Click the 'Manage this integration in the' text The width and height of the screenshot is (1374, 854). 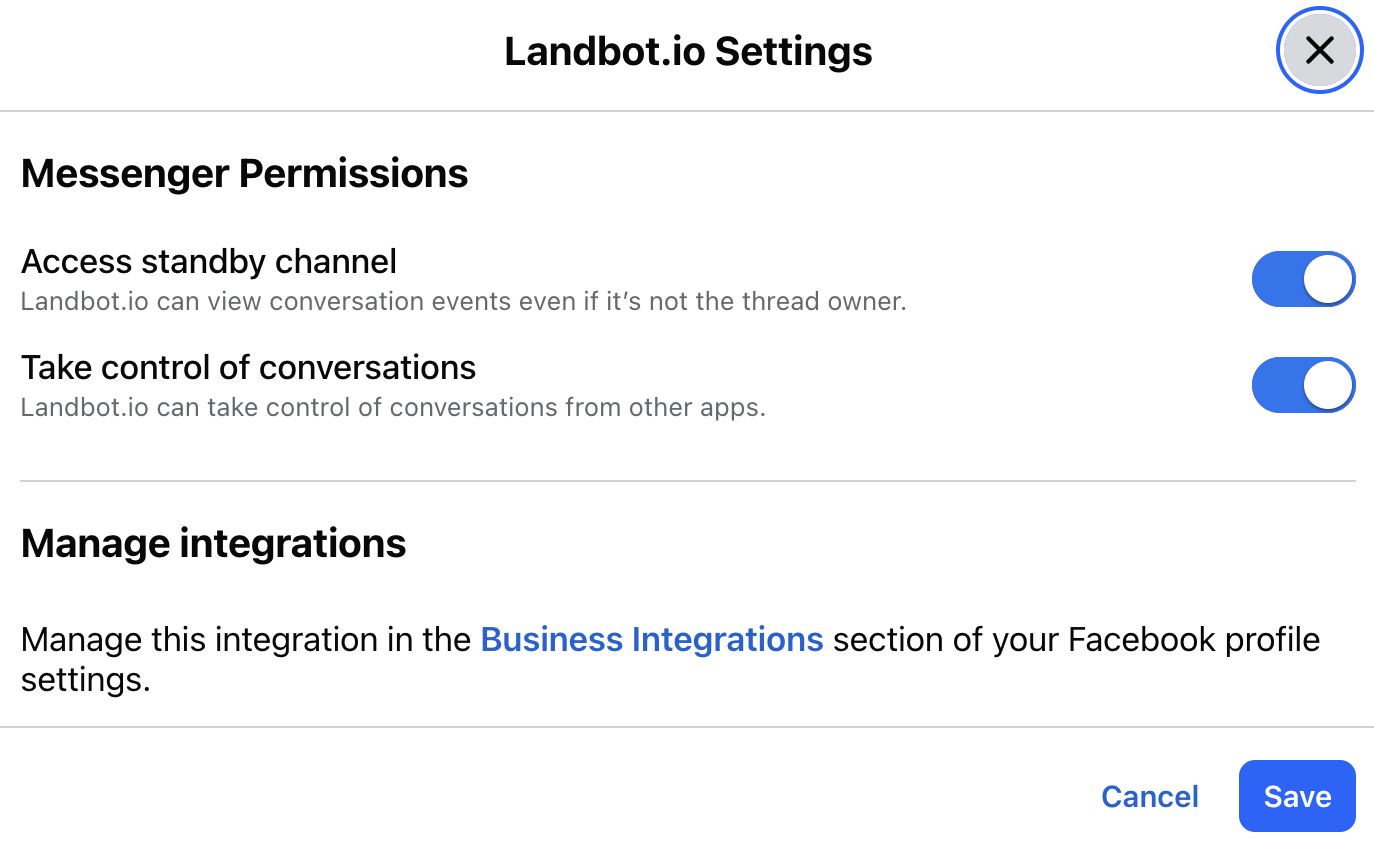coord(246,639)
